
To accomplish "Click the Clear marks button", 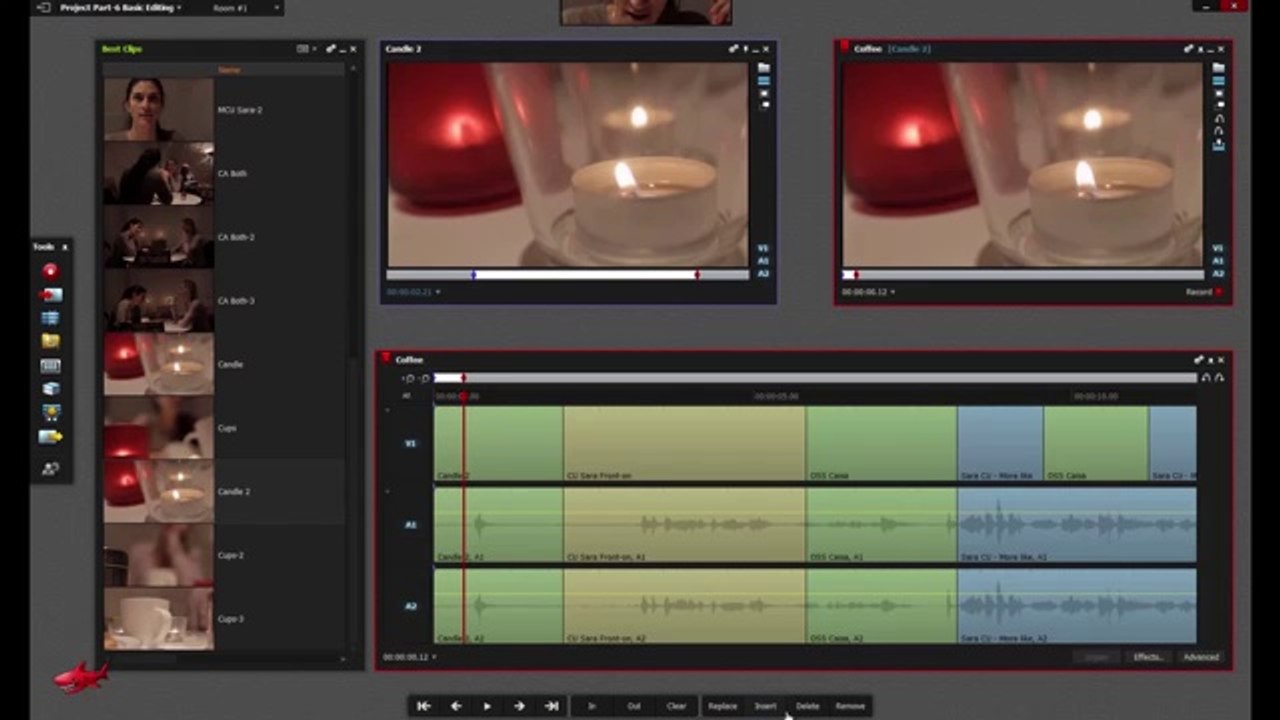I will 676,706.
